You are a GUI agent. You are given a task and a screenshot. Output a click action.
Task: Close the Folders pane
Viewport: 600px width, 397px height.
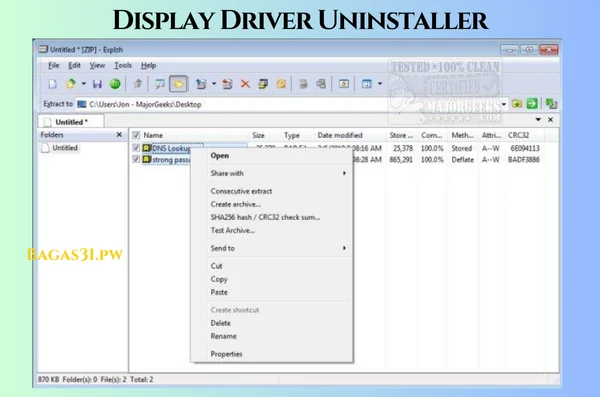119,135
